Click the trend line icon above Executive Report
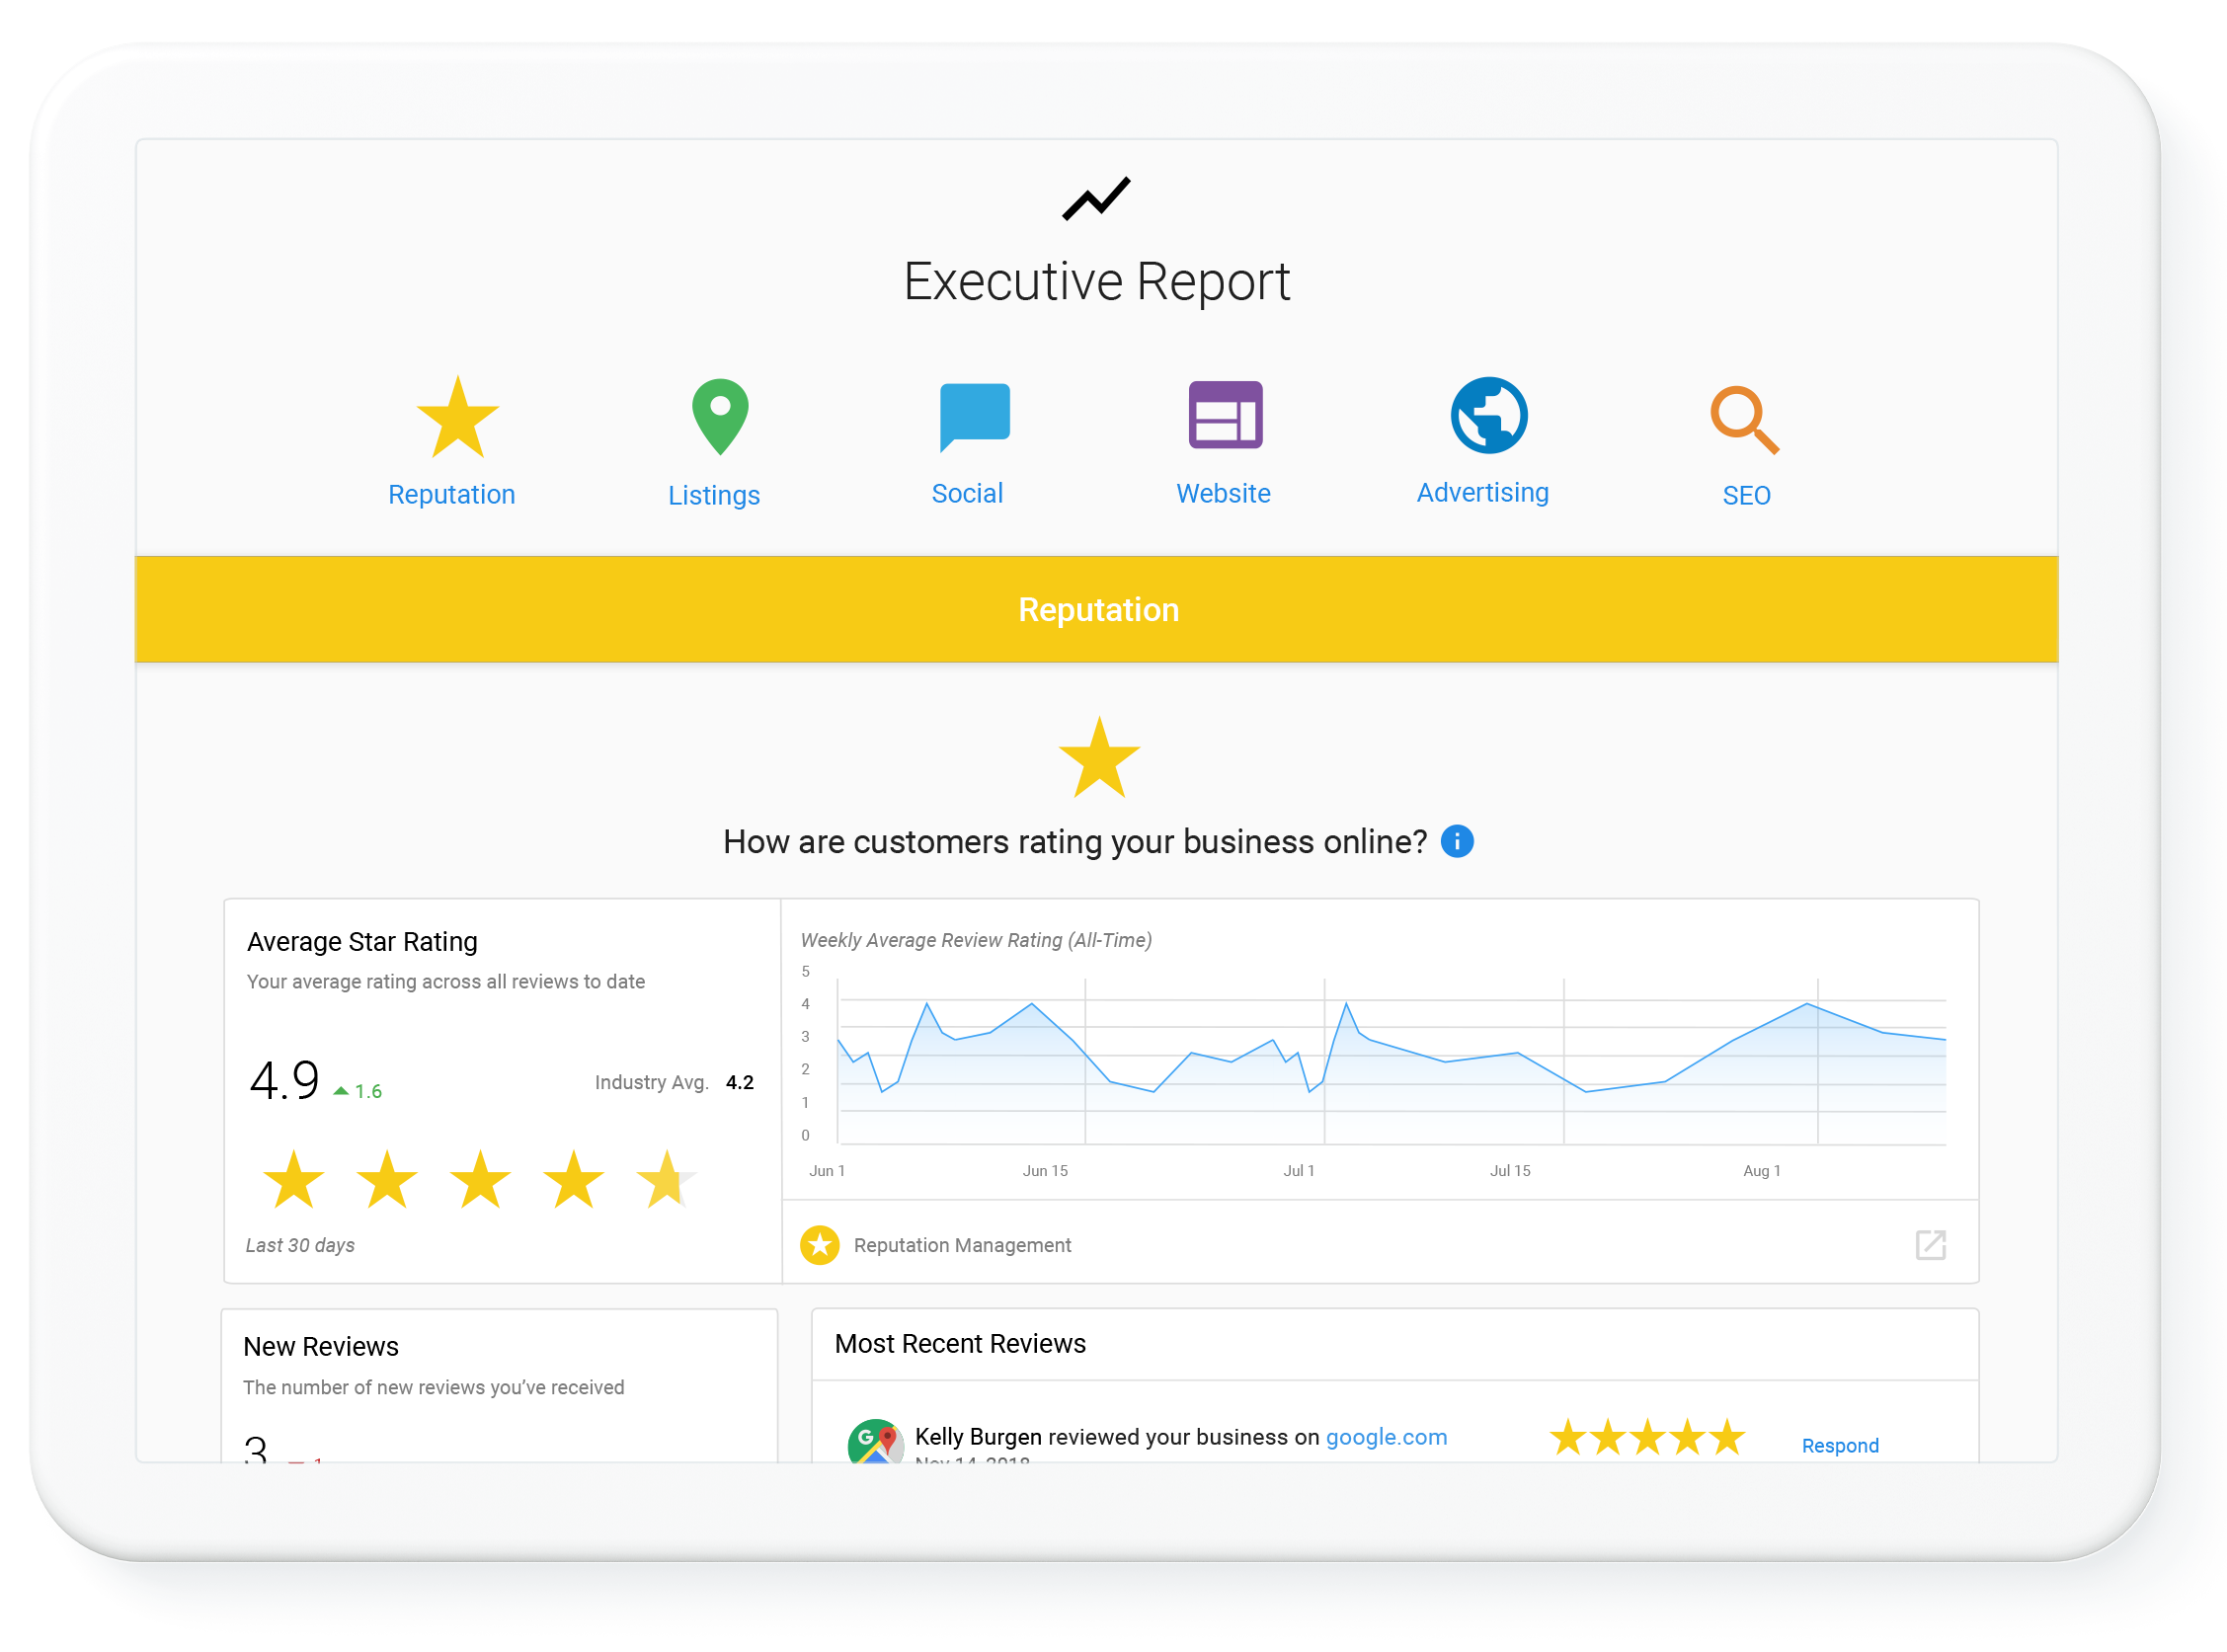 1096,198
